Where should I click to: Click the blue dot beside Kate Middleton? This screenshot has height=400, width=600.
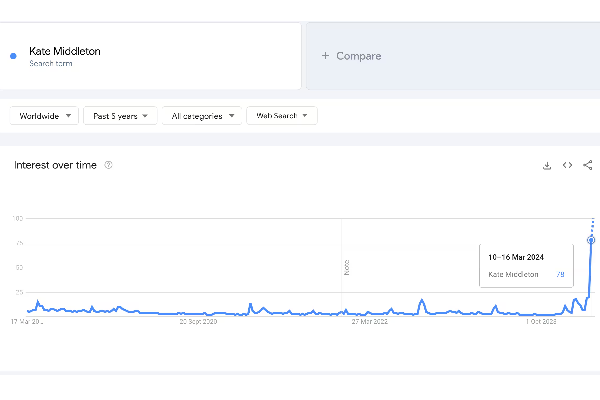12,56
